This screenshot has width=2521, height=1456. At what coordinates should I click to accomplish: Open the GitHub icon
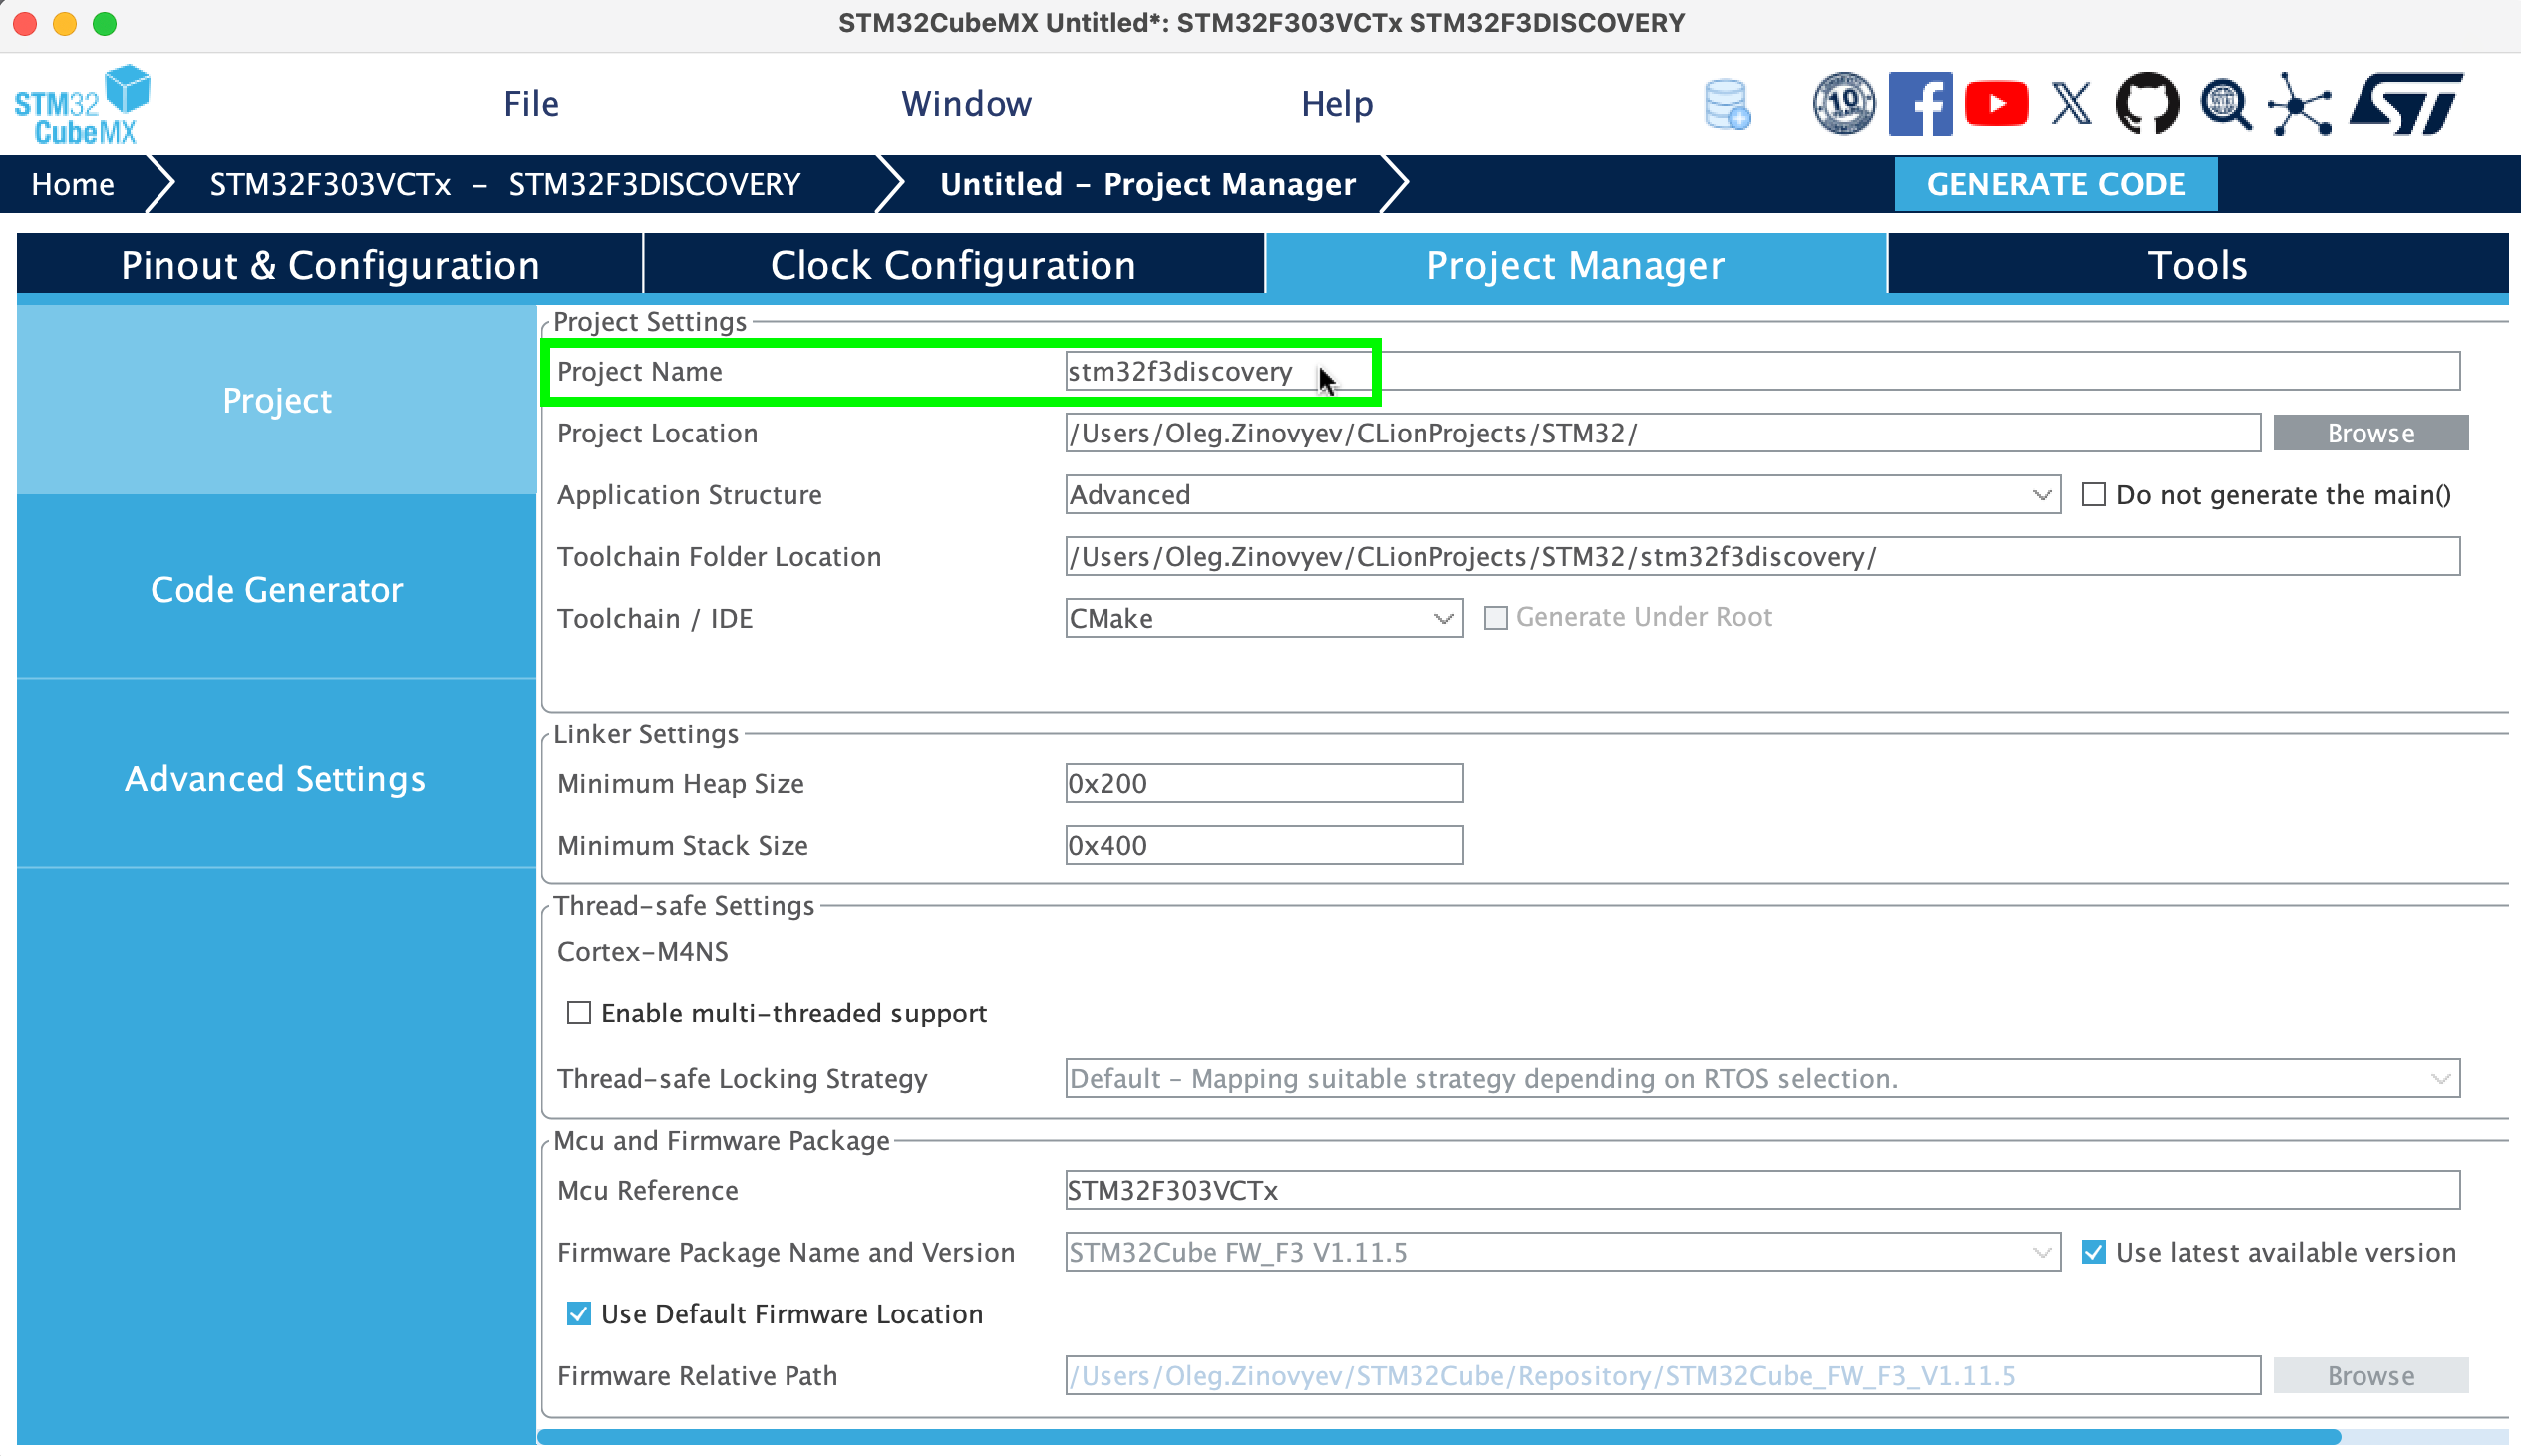pos(2146,101)
